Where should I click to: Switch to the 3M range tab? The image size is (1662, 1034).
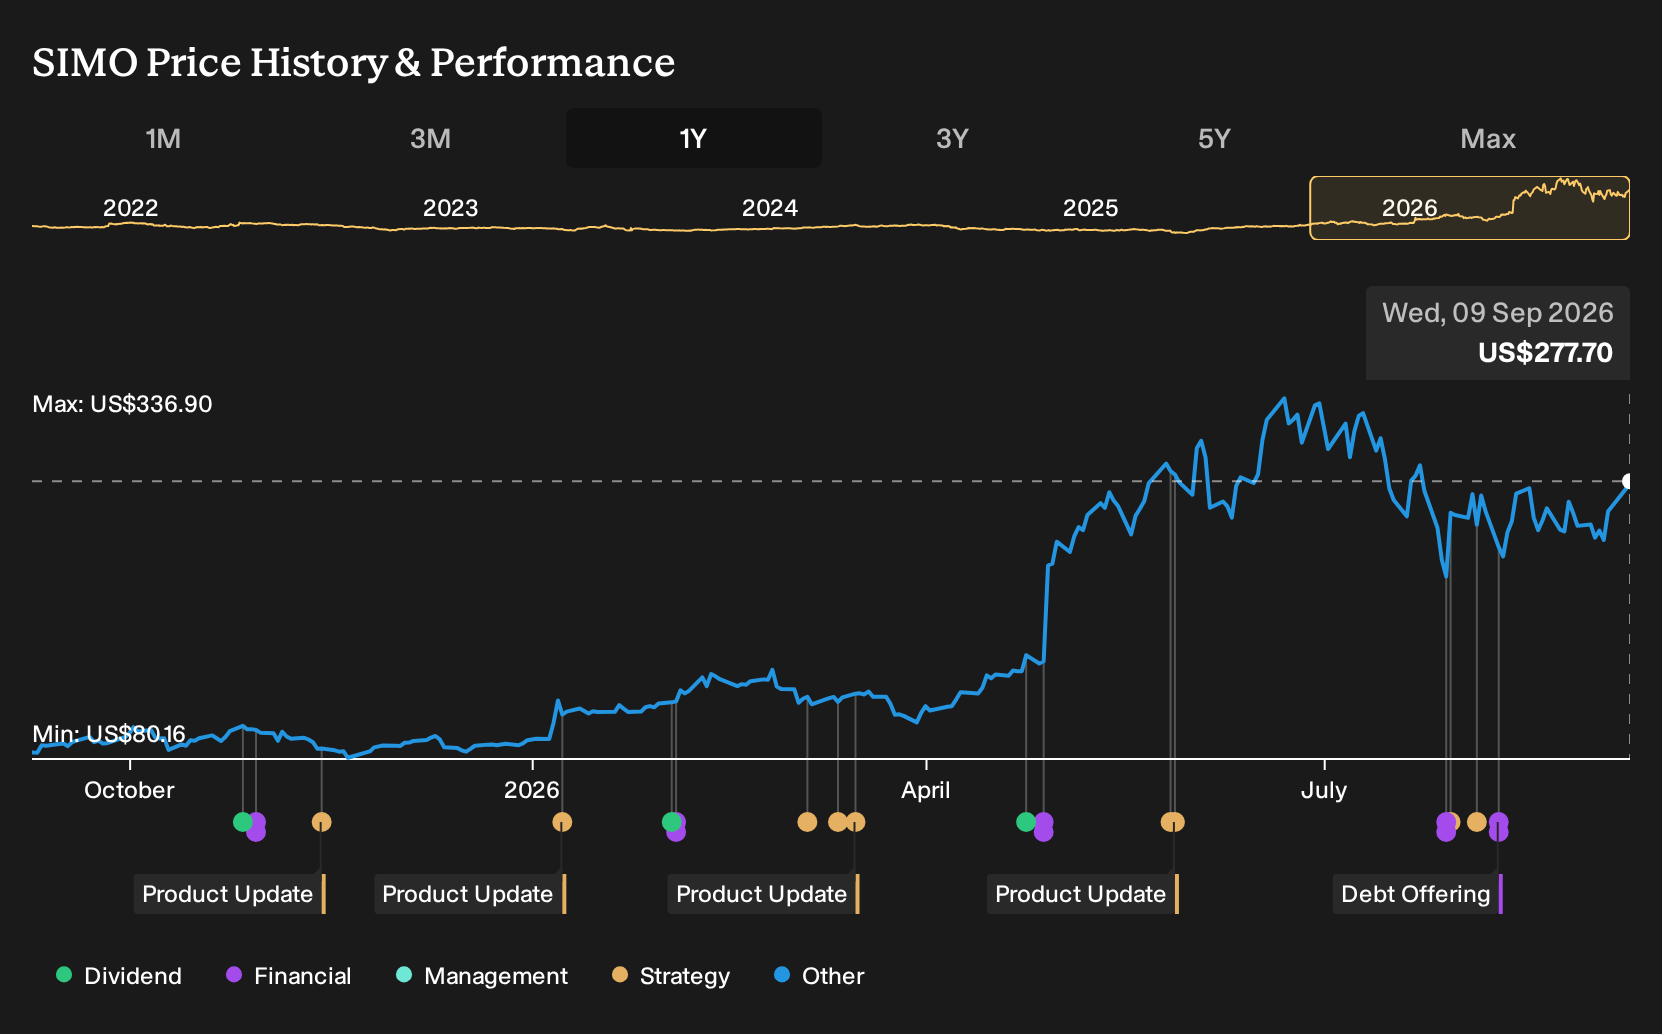click(430, 138)
